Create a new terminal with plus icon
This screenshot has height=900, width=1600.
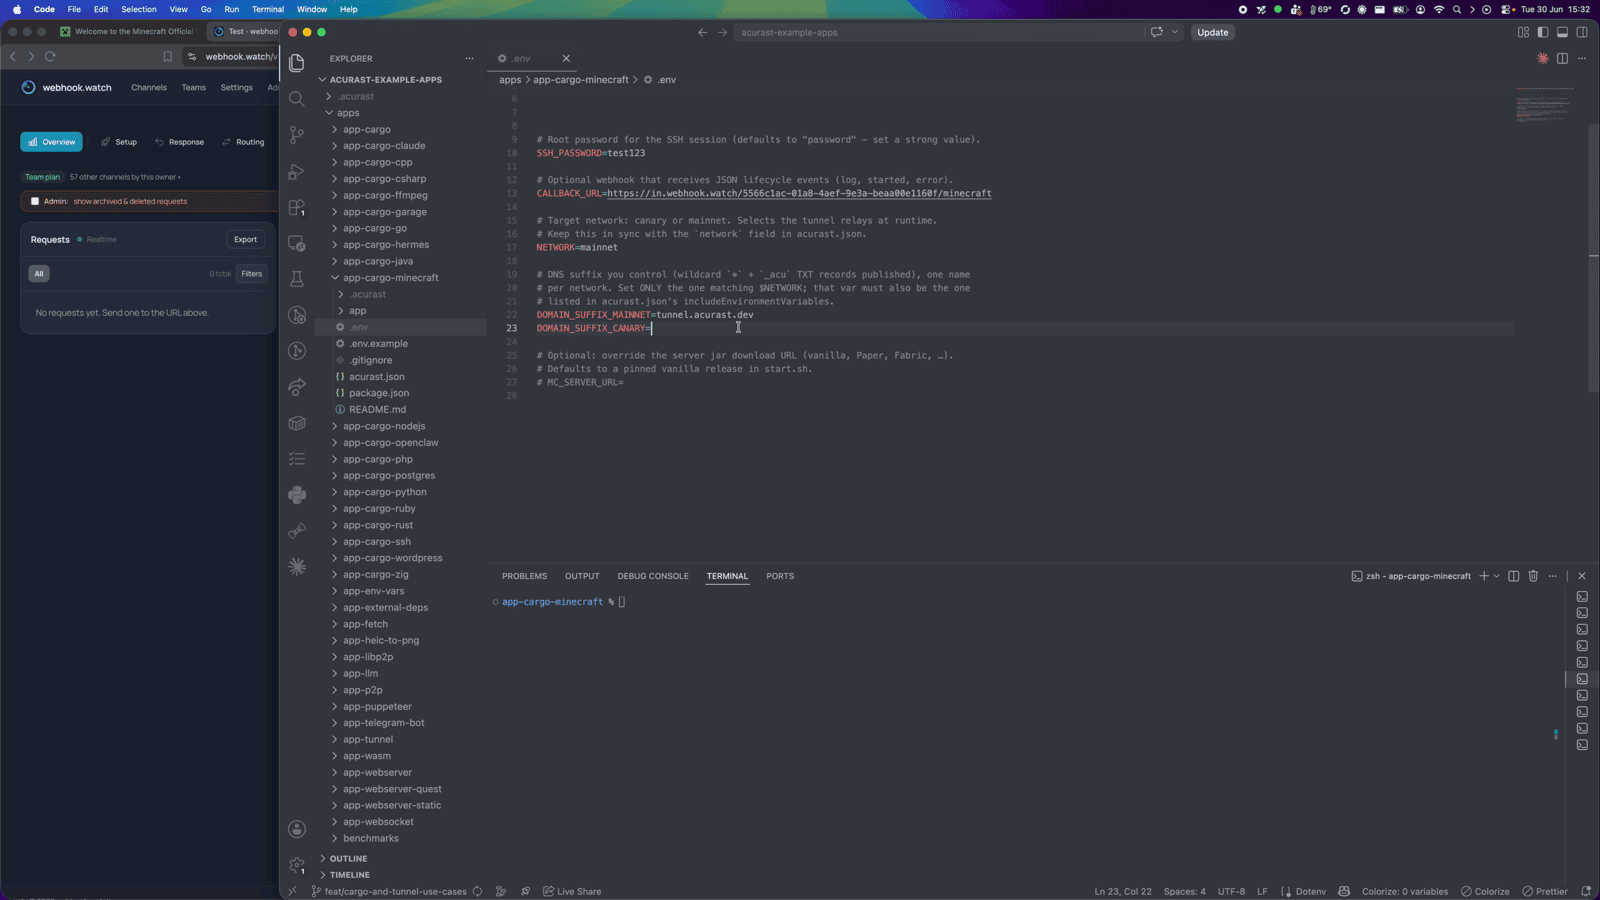(1484, 576)
